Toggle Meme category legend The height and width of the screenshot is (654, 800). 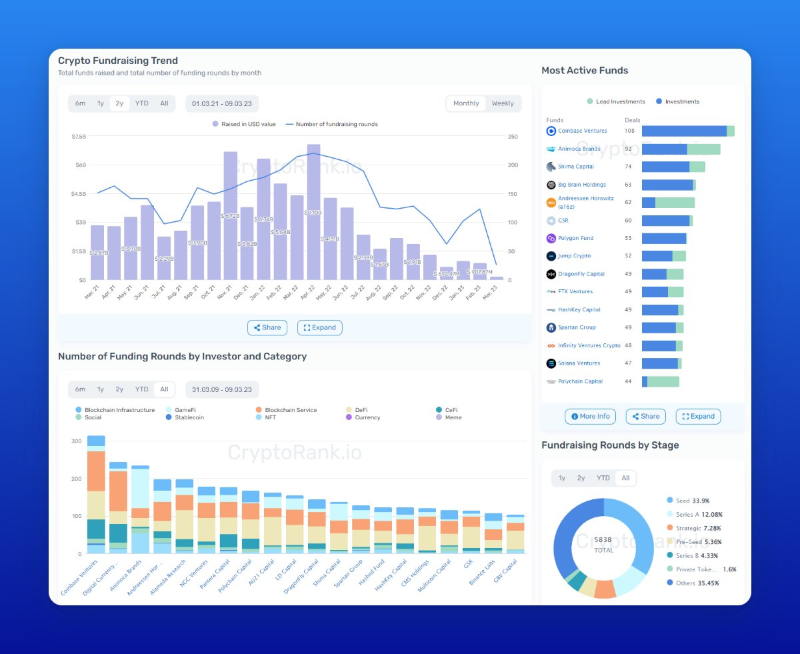click(x=449, y=417)
